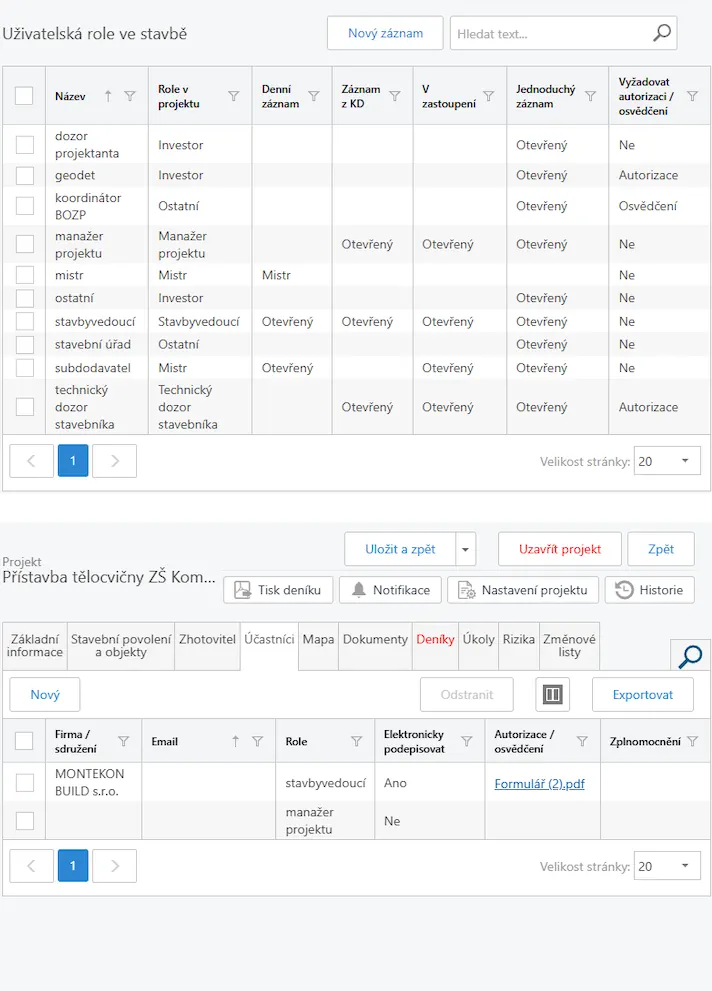Open the Formulář (2).pdf link
712x991 pixels.
pyautogui.click(x=539, y=783)
